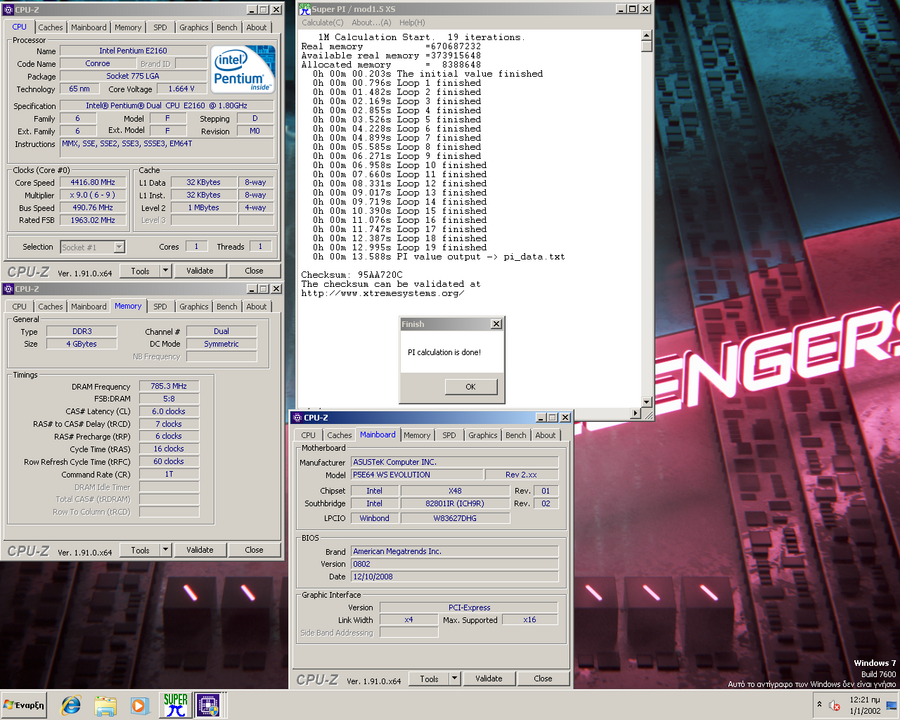This screenshot has width=900, height=720.
Task: Click the motherboard model P5E64 WS EVOLUTION
Action: [417, 475]
